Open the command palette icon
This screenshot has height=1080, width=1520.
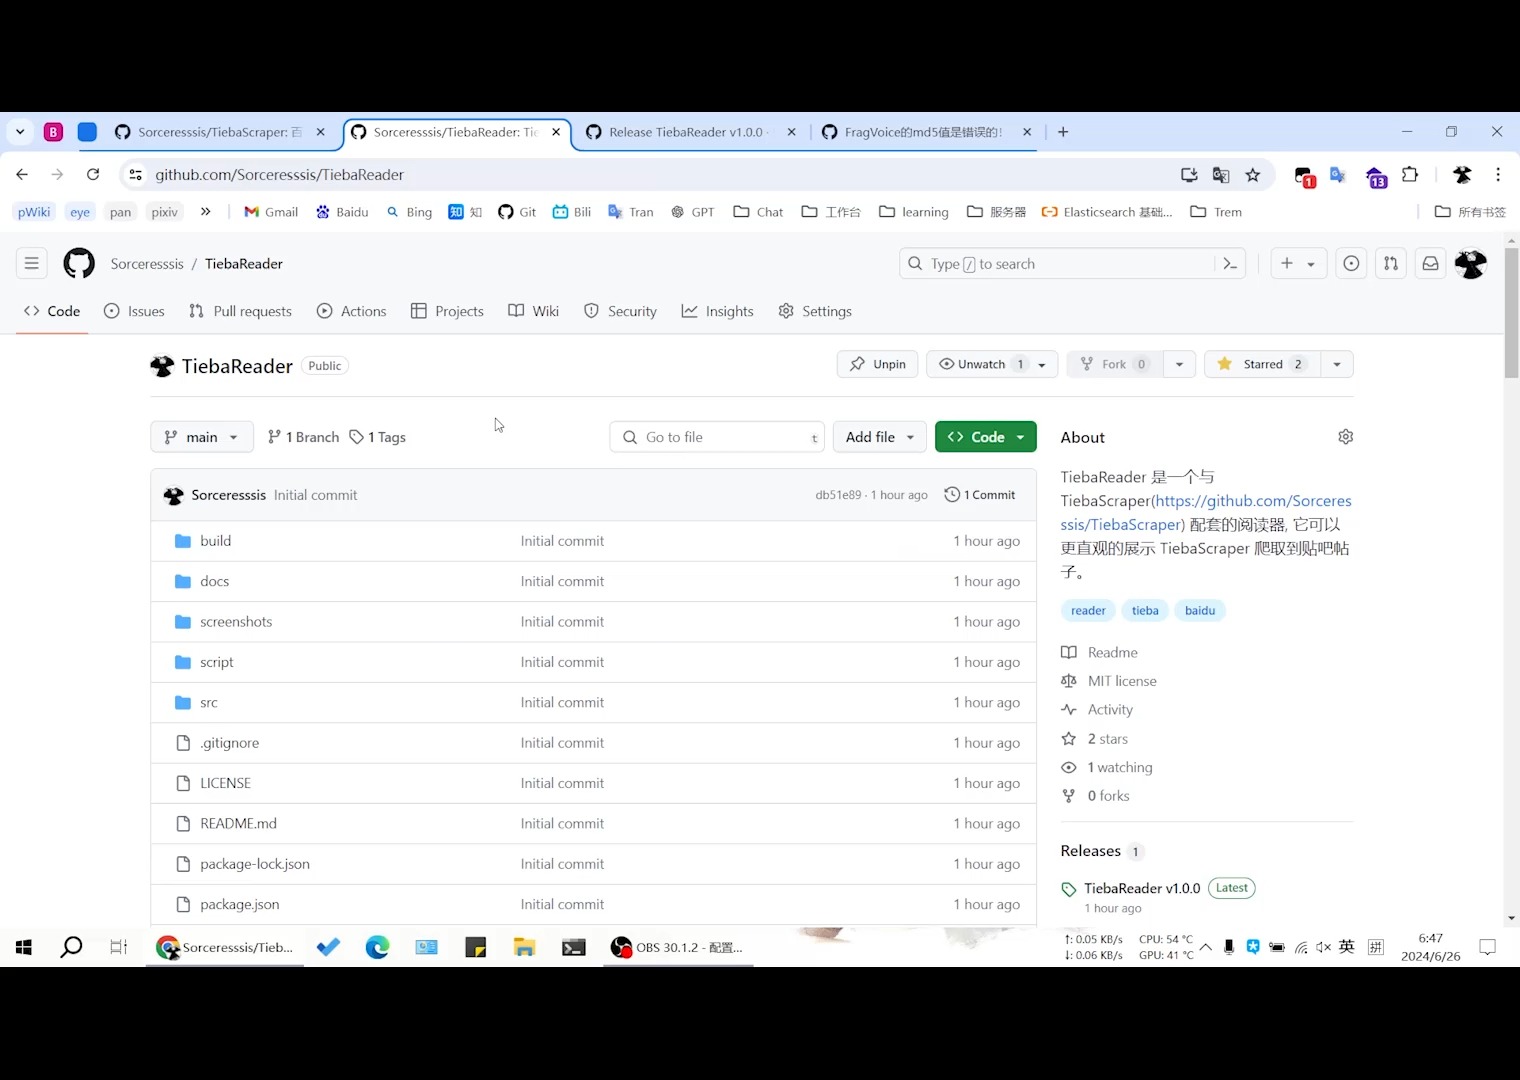click(x=1230, y=264)
